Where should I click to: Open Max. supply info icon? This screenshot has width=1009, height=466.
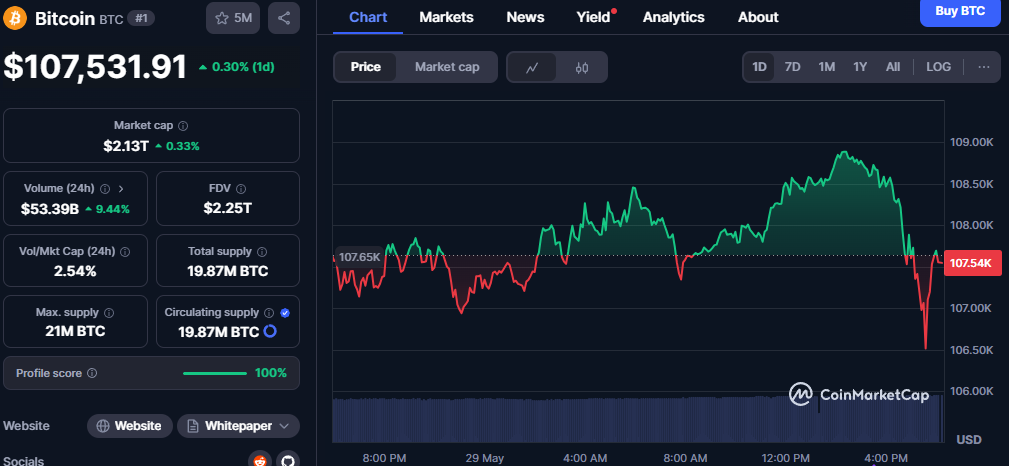tap(109, 313)
